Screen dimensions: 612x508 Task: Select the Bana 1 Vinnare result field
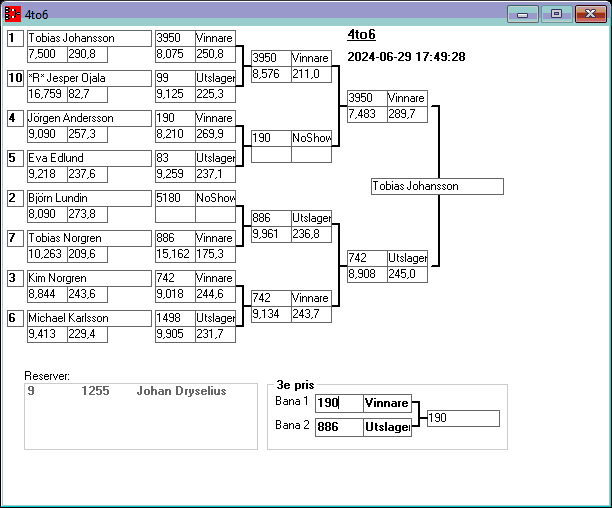pyautogui.click(x=386, y=403)
